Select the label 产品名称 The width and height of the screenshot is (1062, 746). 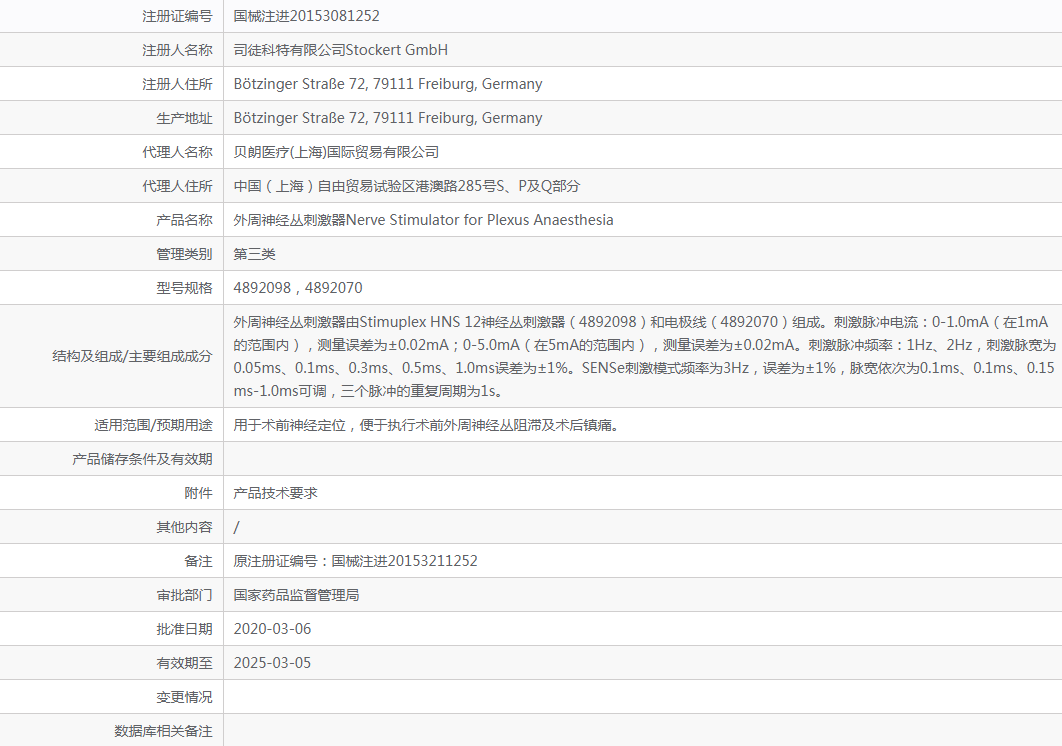[184, 220]
